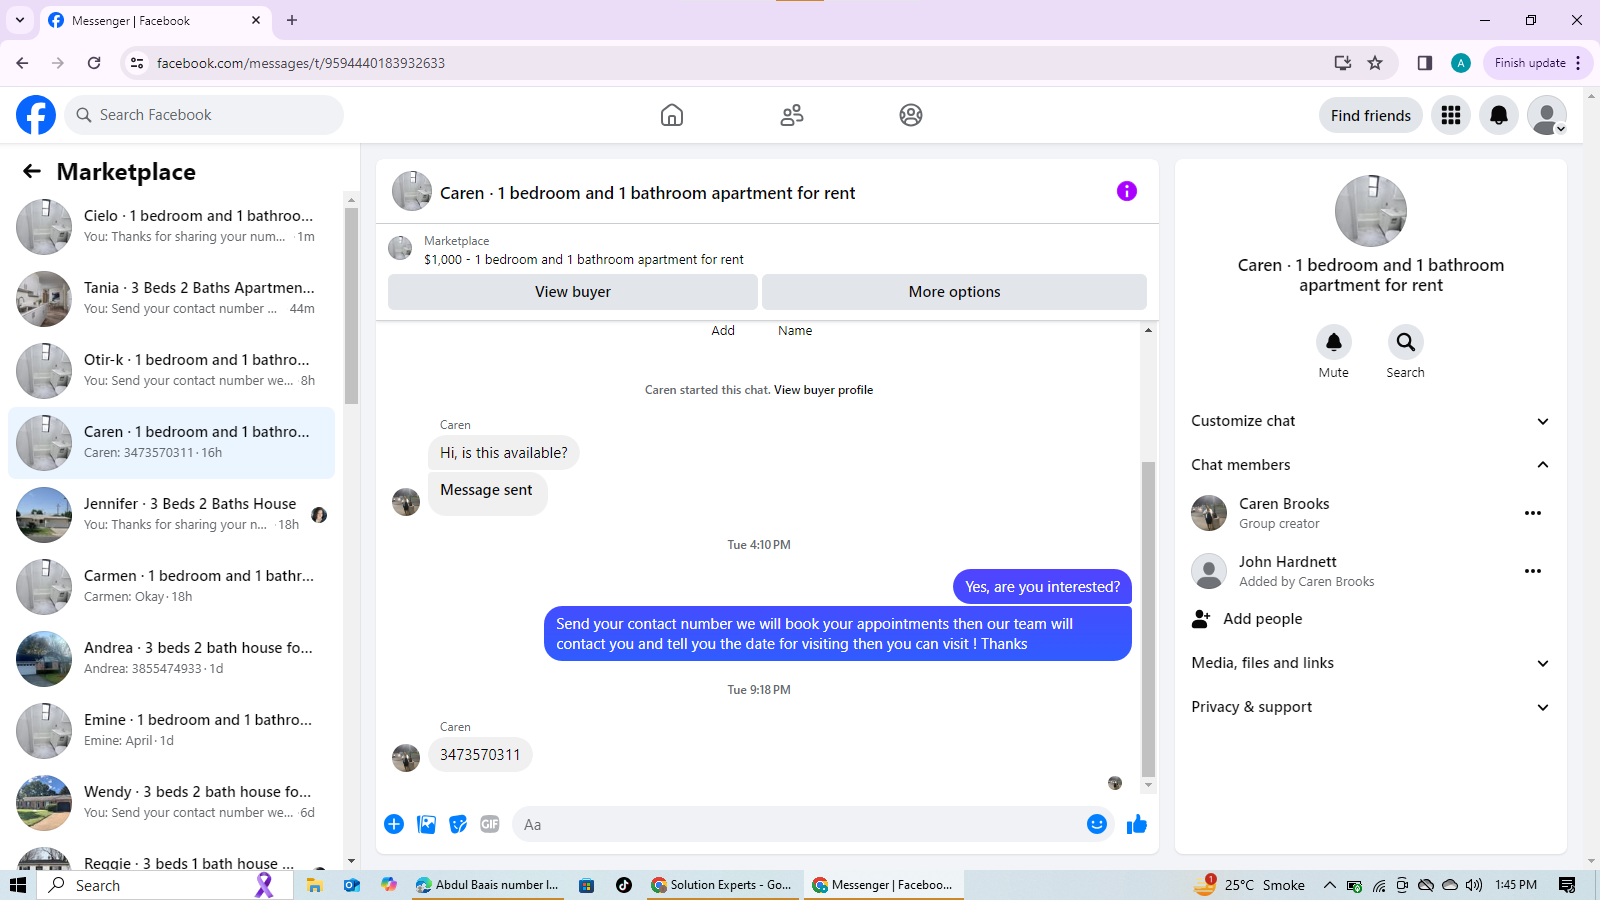Open the Messenger | Facebook browser tab
Viewport: 1600px width, 900px height.
pyautogui.click(x=155, y=21)
